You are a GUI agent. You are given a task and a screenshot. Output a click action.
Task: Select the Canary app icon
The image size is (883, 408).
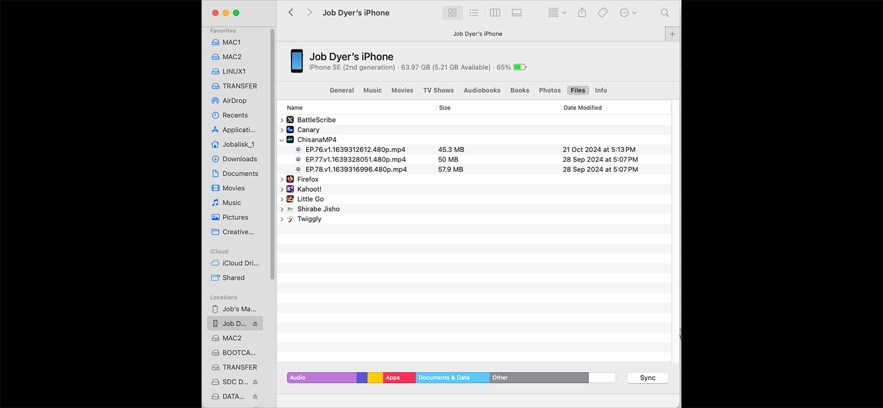pyautogui.click(x=290, y=130)
